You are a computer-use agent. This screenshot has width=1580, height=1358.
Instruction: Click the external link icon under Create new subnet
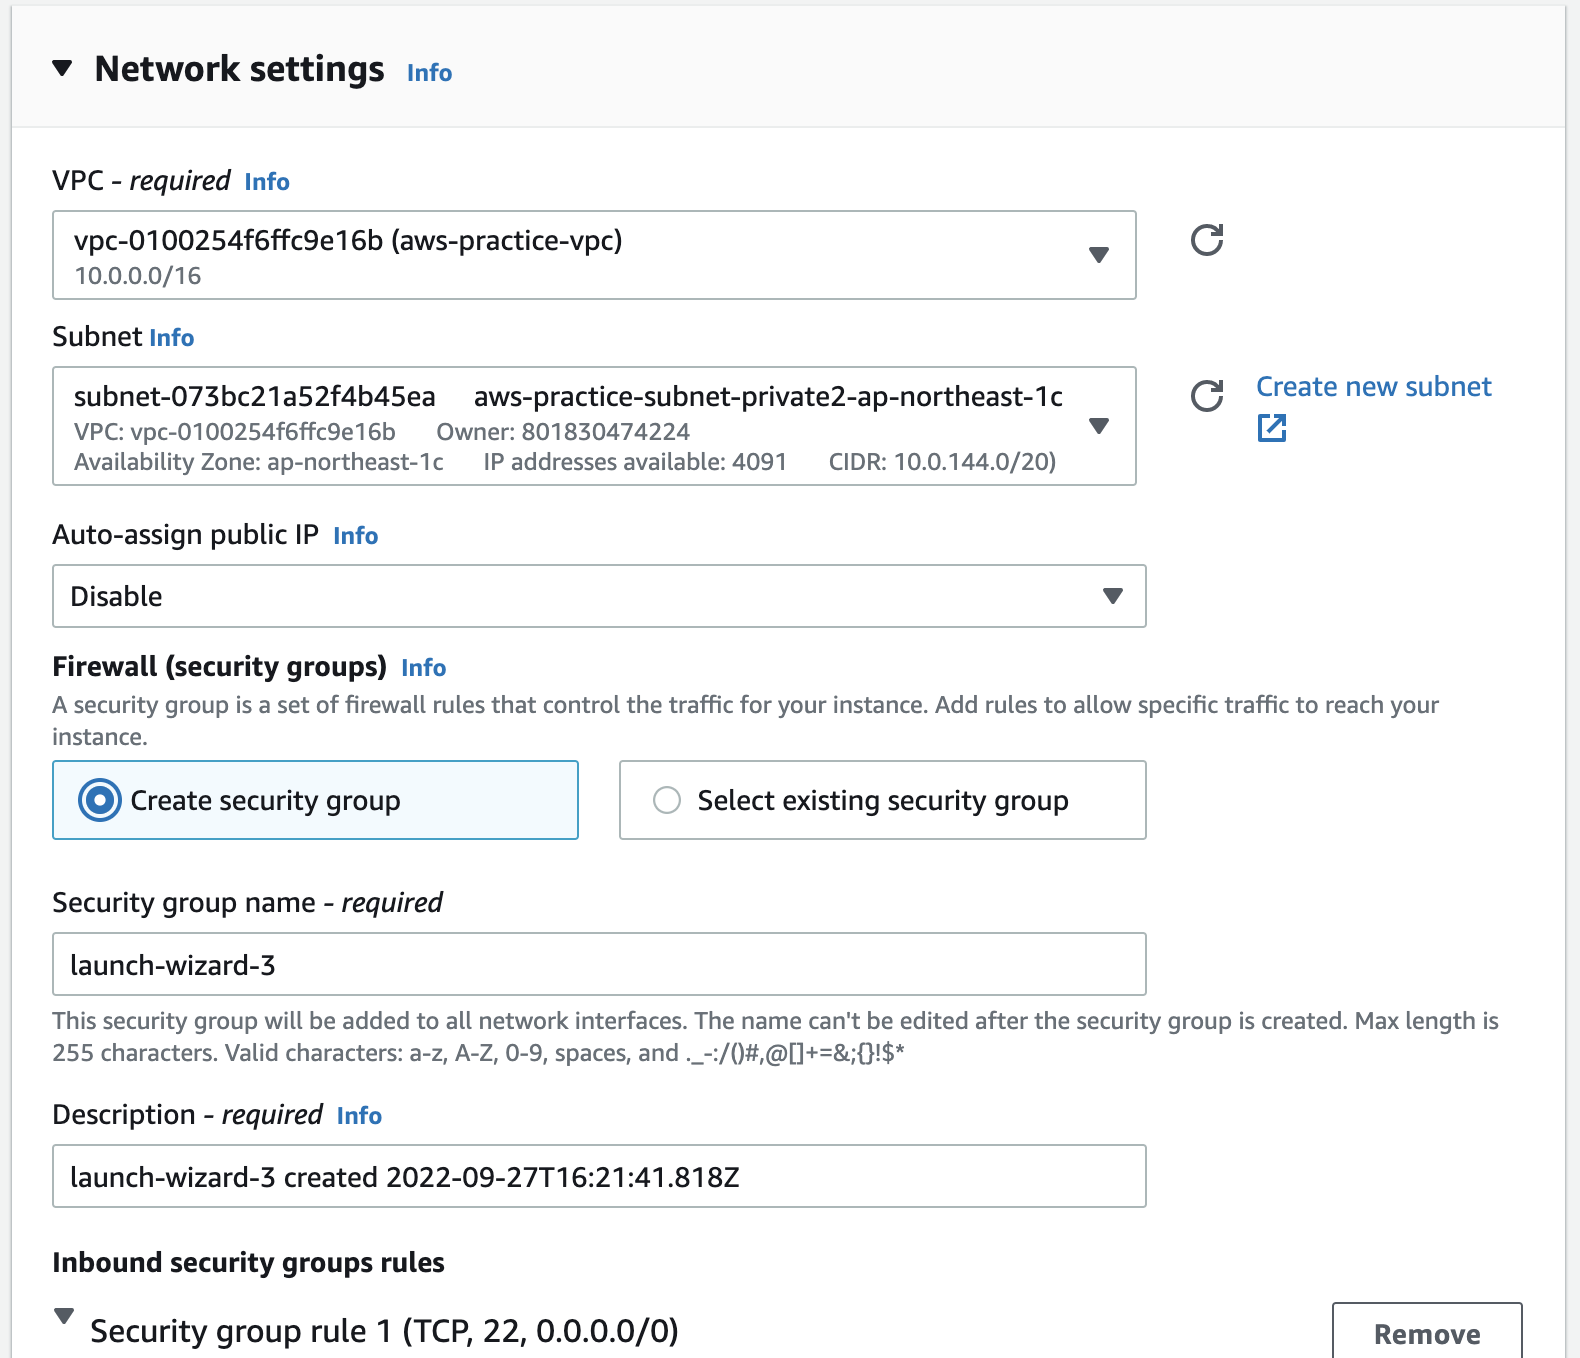[x=1271, y=428]
